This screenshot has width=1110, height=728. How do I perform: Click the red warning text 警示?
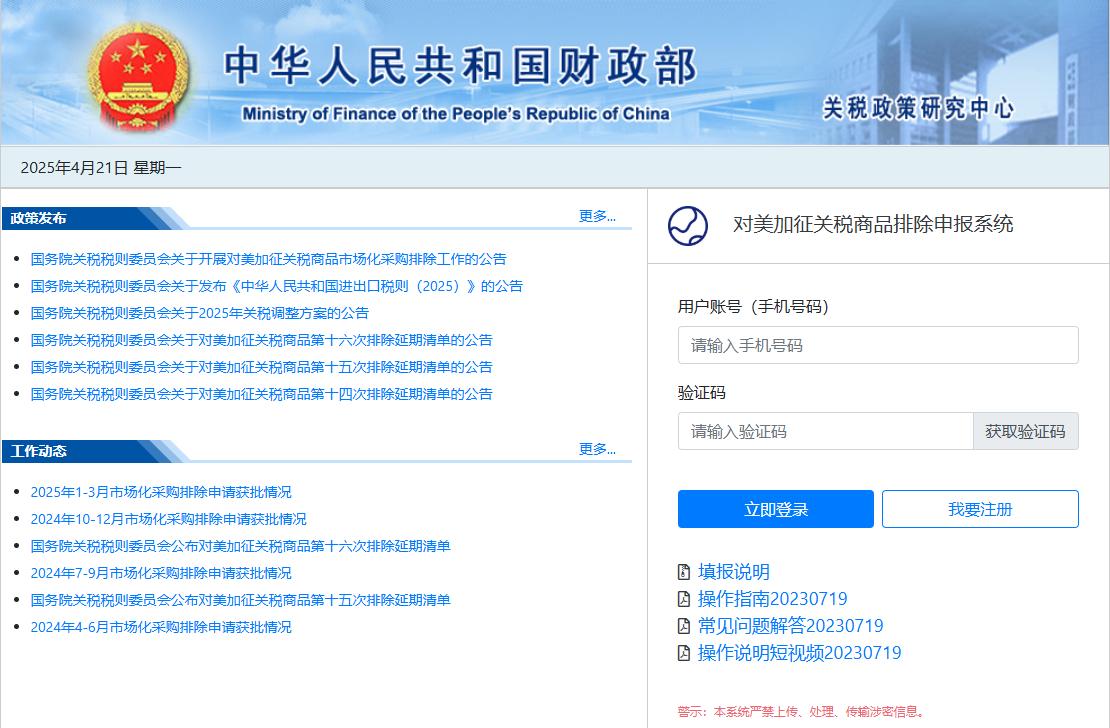tap(801, 712)
